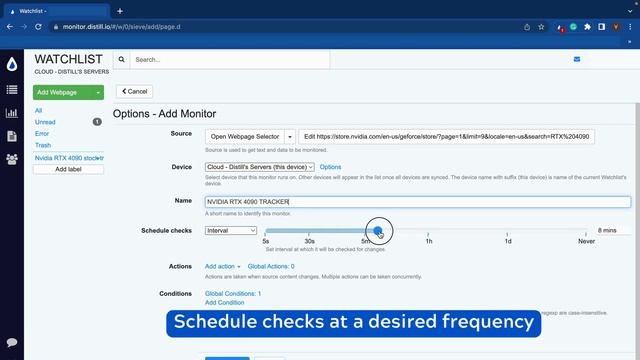Open the Interval schedule type dropdown

coord(231,231)
